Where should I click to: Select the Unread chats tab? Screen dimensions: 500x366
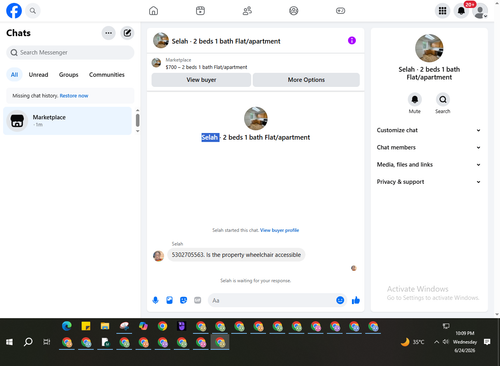coord(38,75)
